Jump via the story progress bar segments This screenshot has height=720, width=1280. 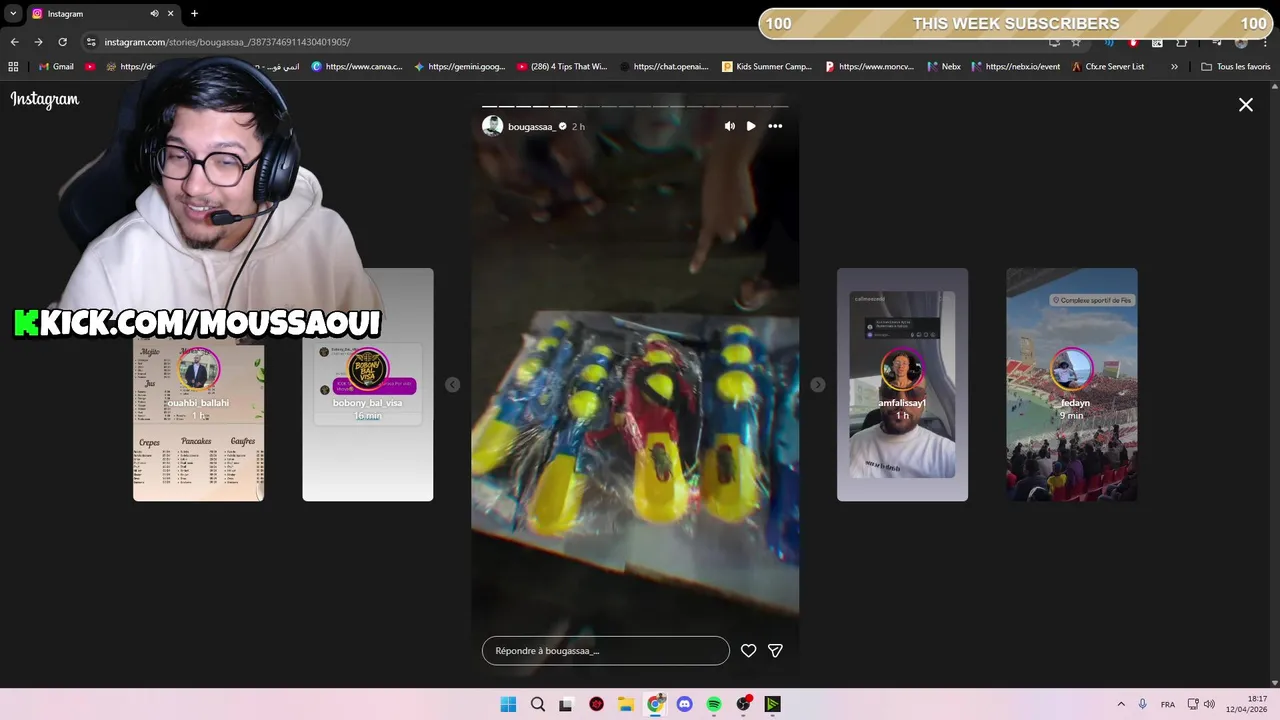[635, 106]
